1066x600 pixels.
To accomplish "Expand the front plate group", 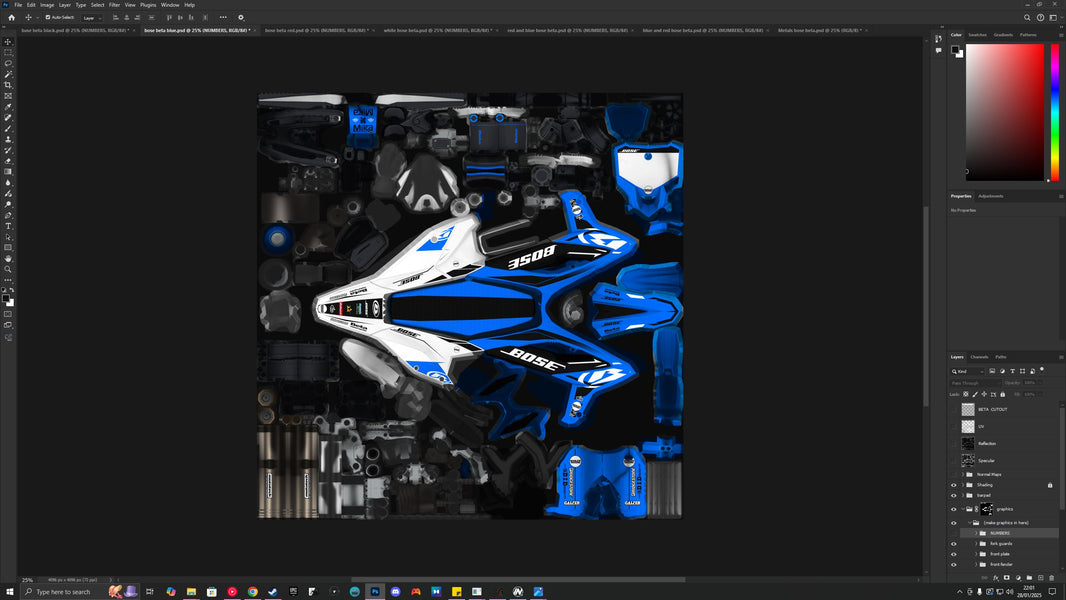I will (x=976, y=554).
